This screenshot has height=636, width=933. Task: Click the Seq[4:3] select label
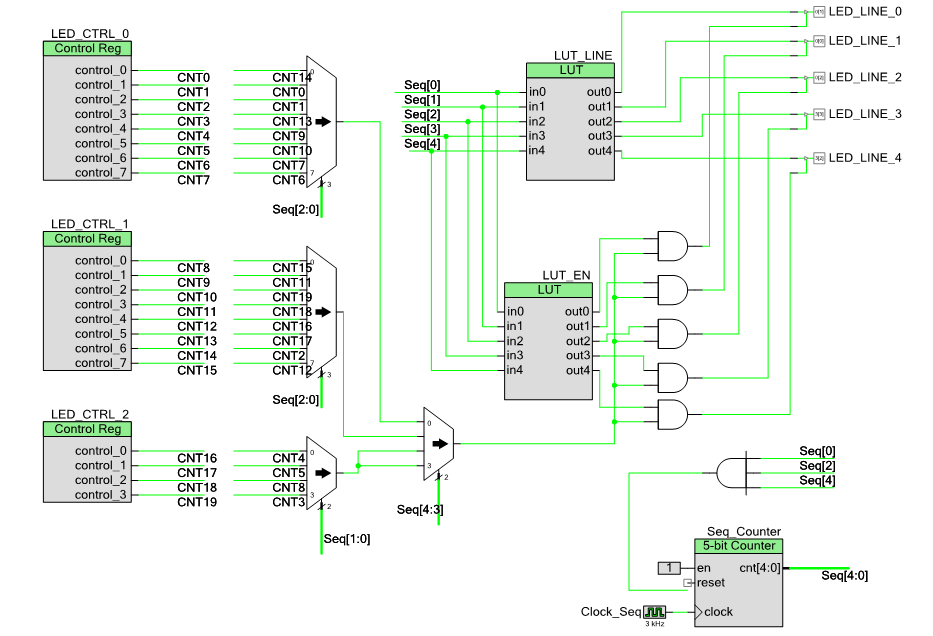click(x=420, y=510)
